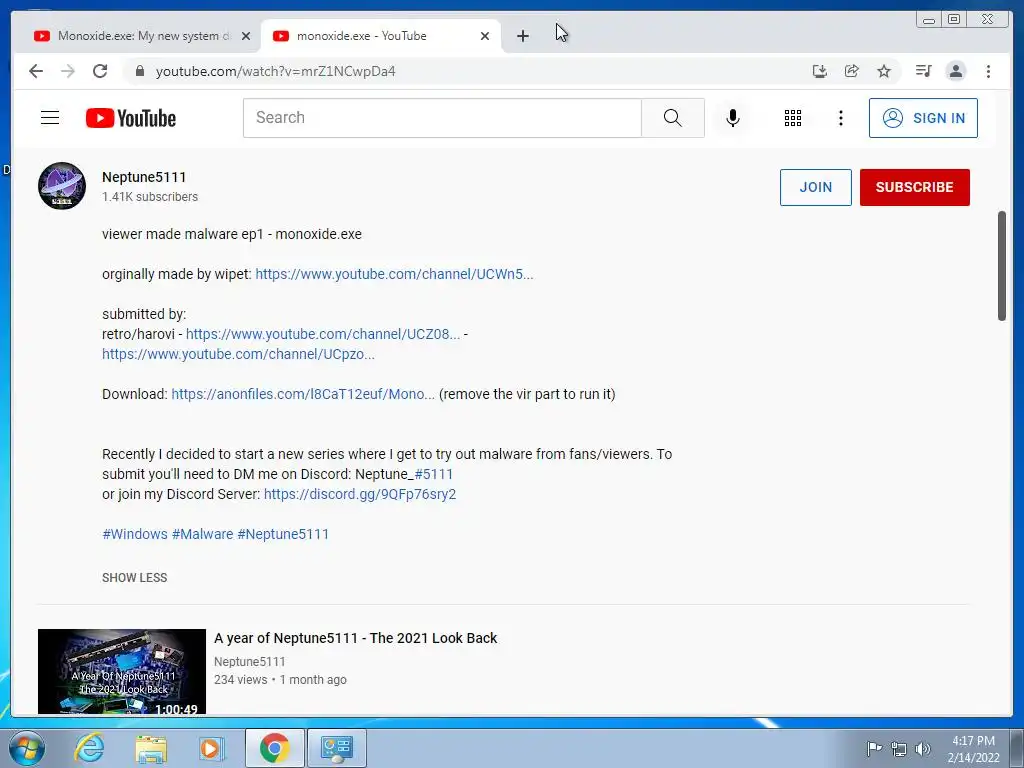Viewport: 1024px width, 768px height.
Task: Click the page vertical scrollbar thumb
Action: [1002, 266]
